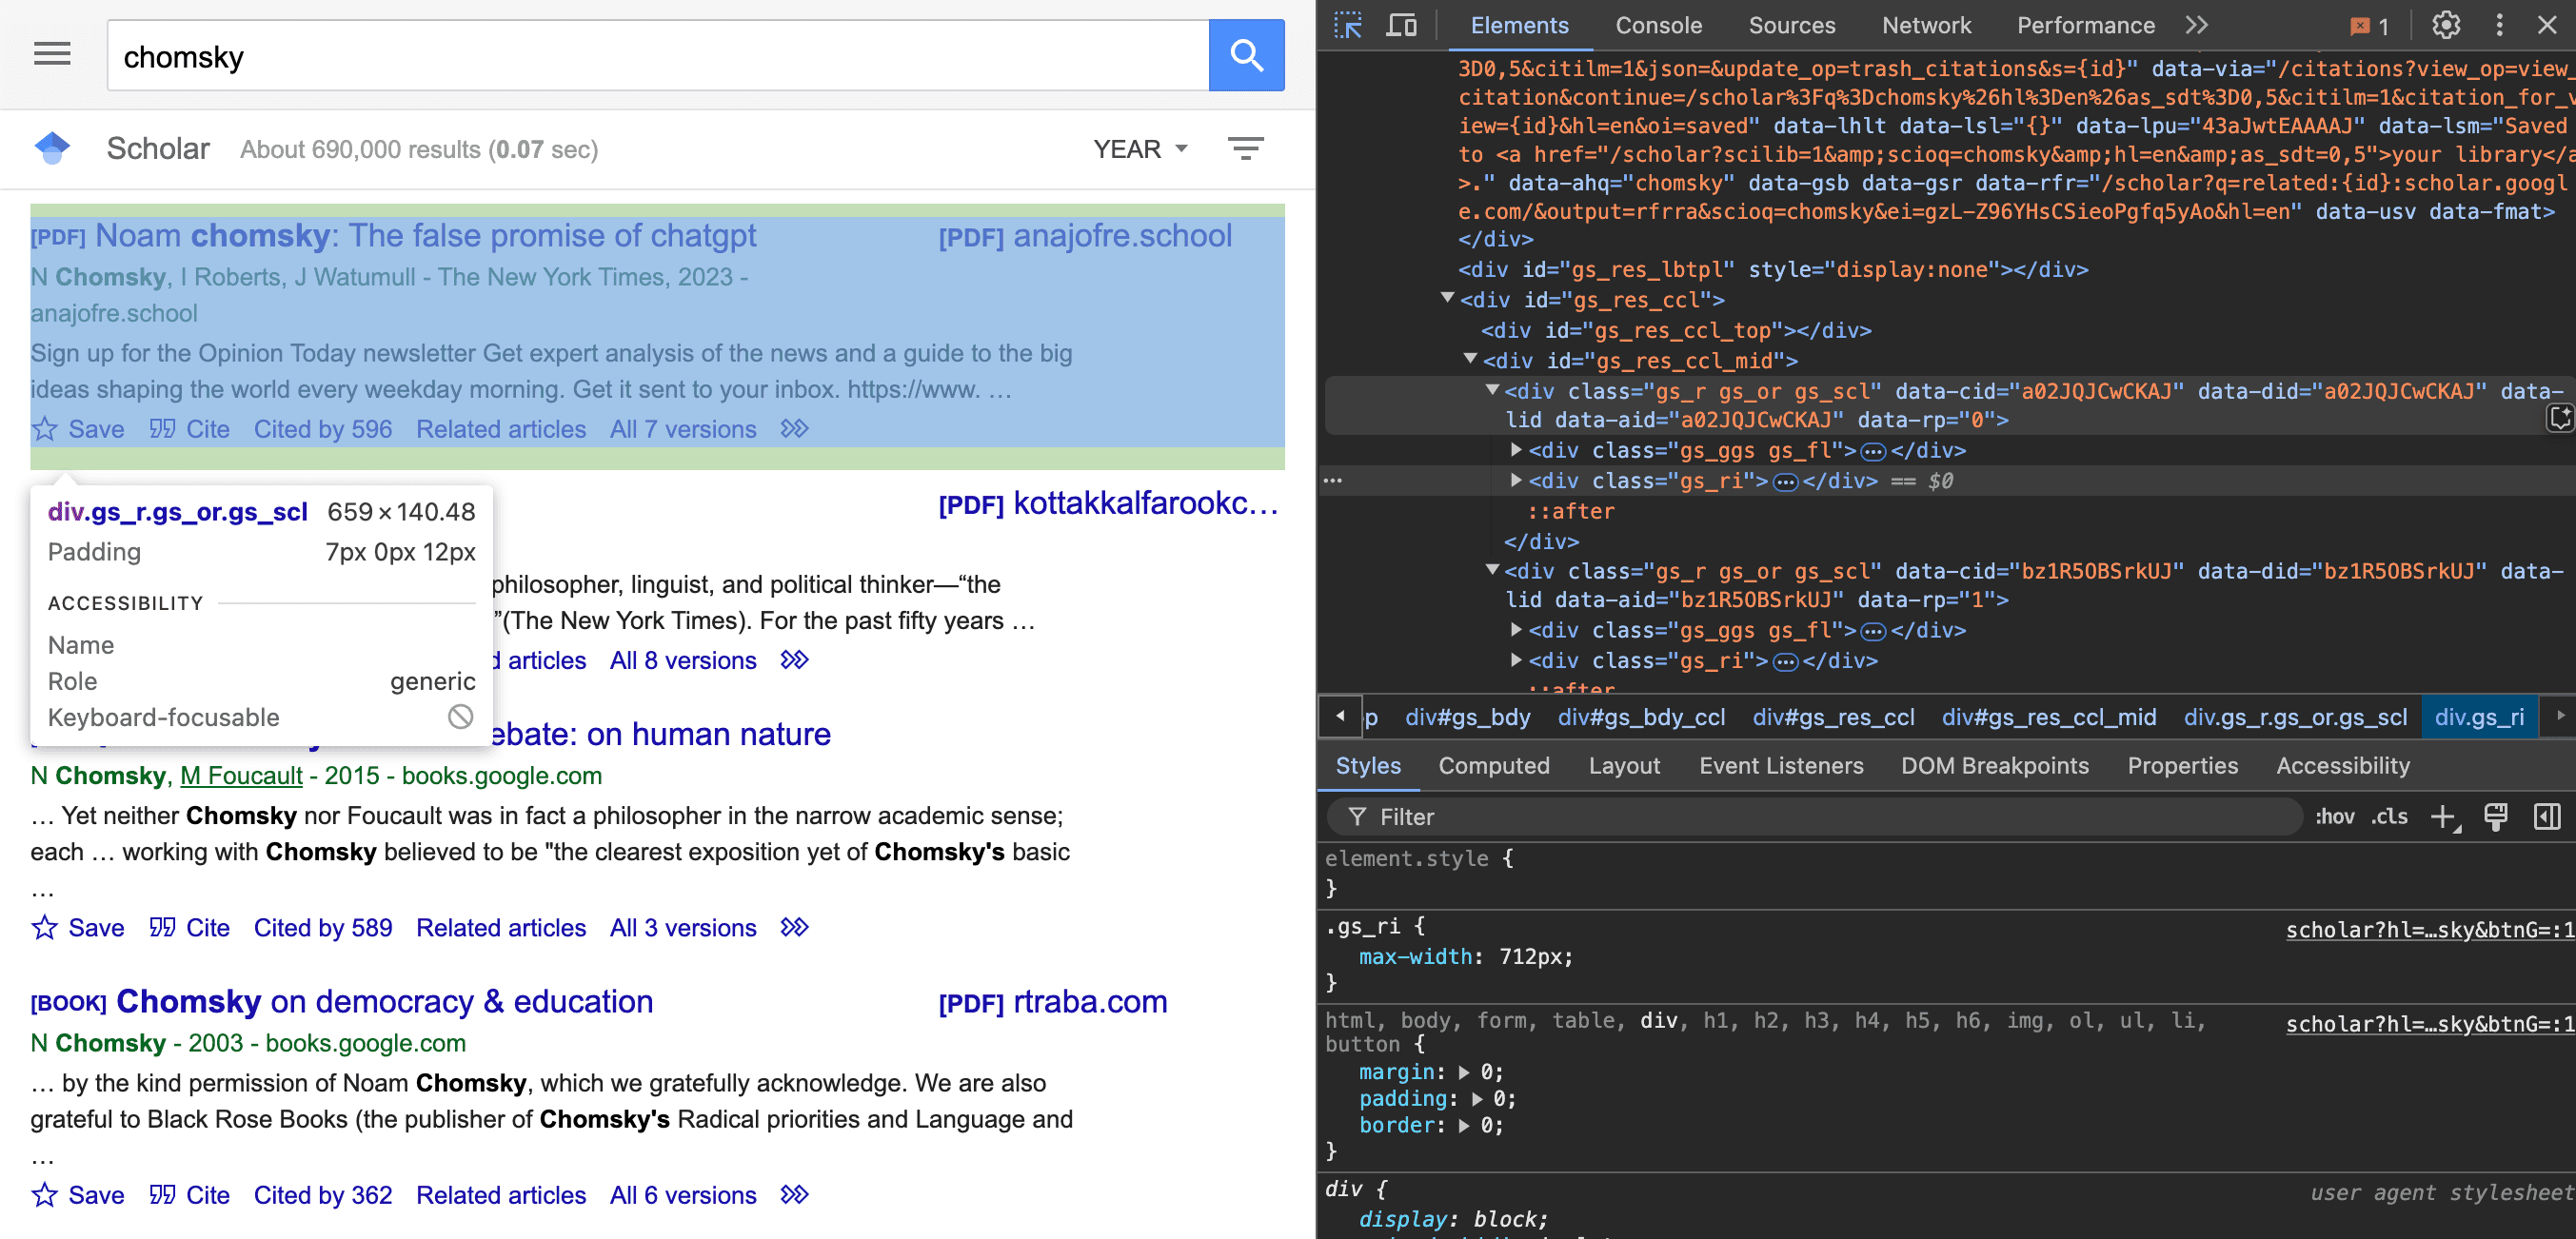
Task: Expand more options arrows after All 3 versions
Action: click(x=794, y=928)
